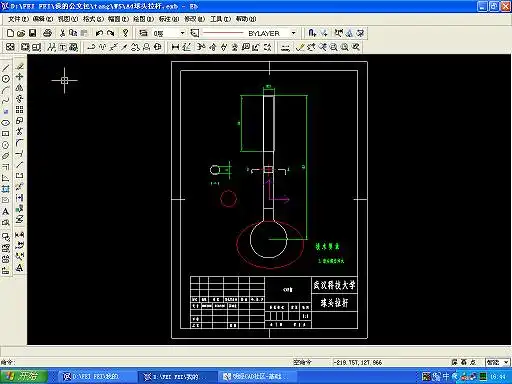Click the linear dimension tool icon
Image resolution: width=512 pixels, height=384 pixels.
click(x=175, y=47)
